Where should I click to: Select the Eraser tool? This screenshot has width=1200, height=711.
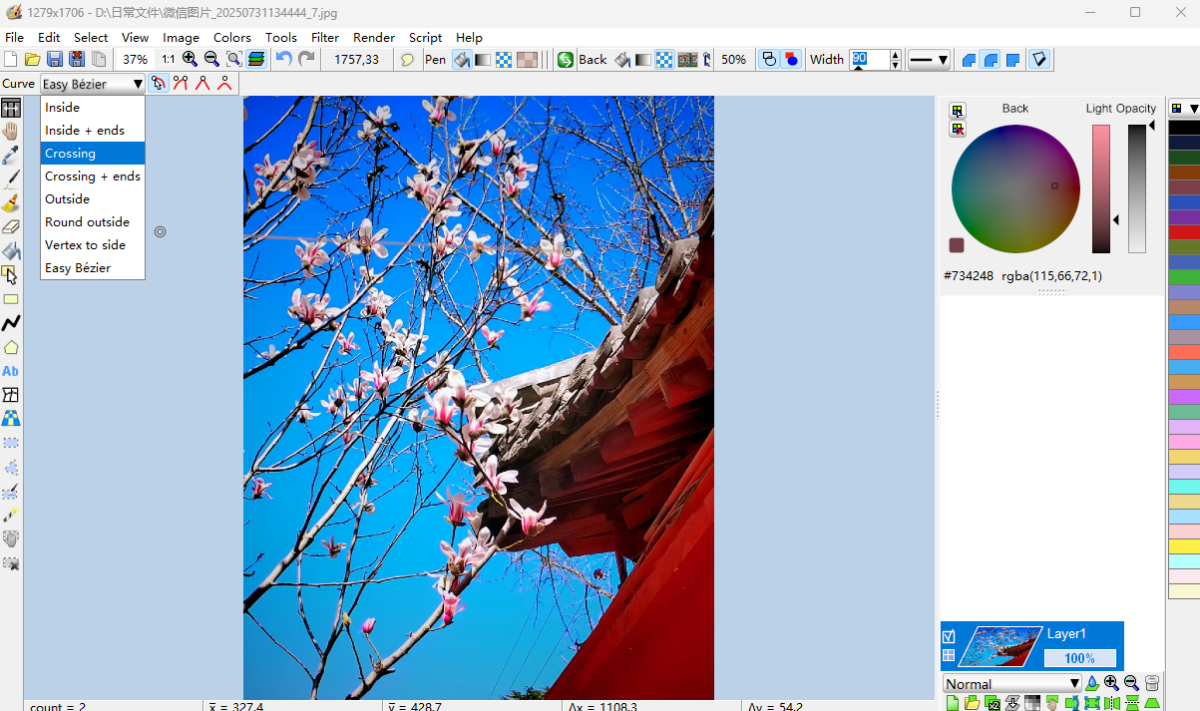click(11, 227)
